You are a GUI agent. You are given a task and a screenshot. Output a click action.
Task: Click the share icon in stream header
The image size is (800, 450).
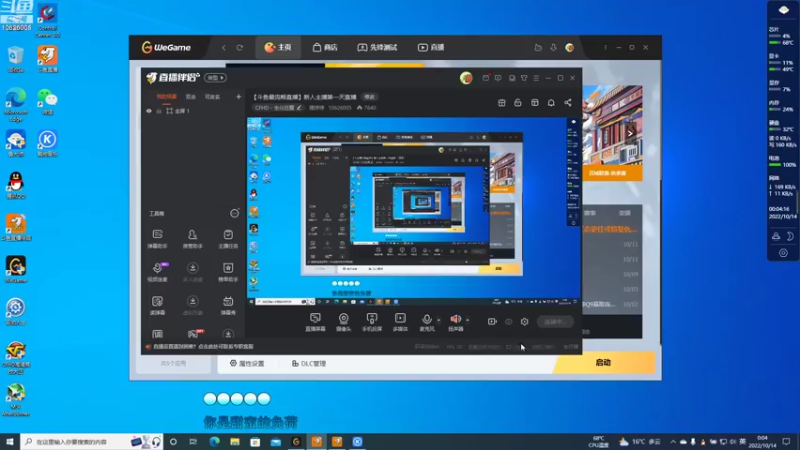[568, 103]
